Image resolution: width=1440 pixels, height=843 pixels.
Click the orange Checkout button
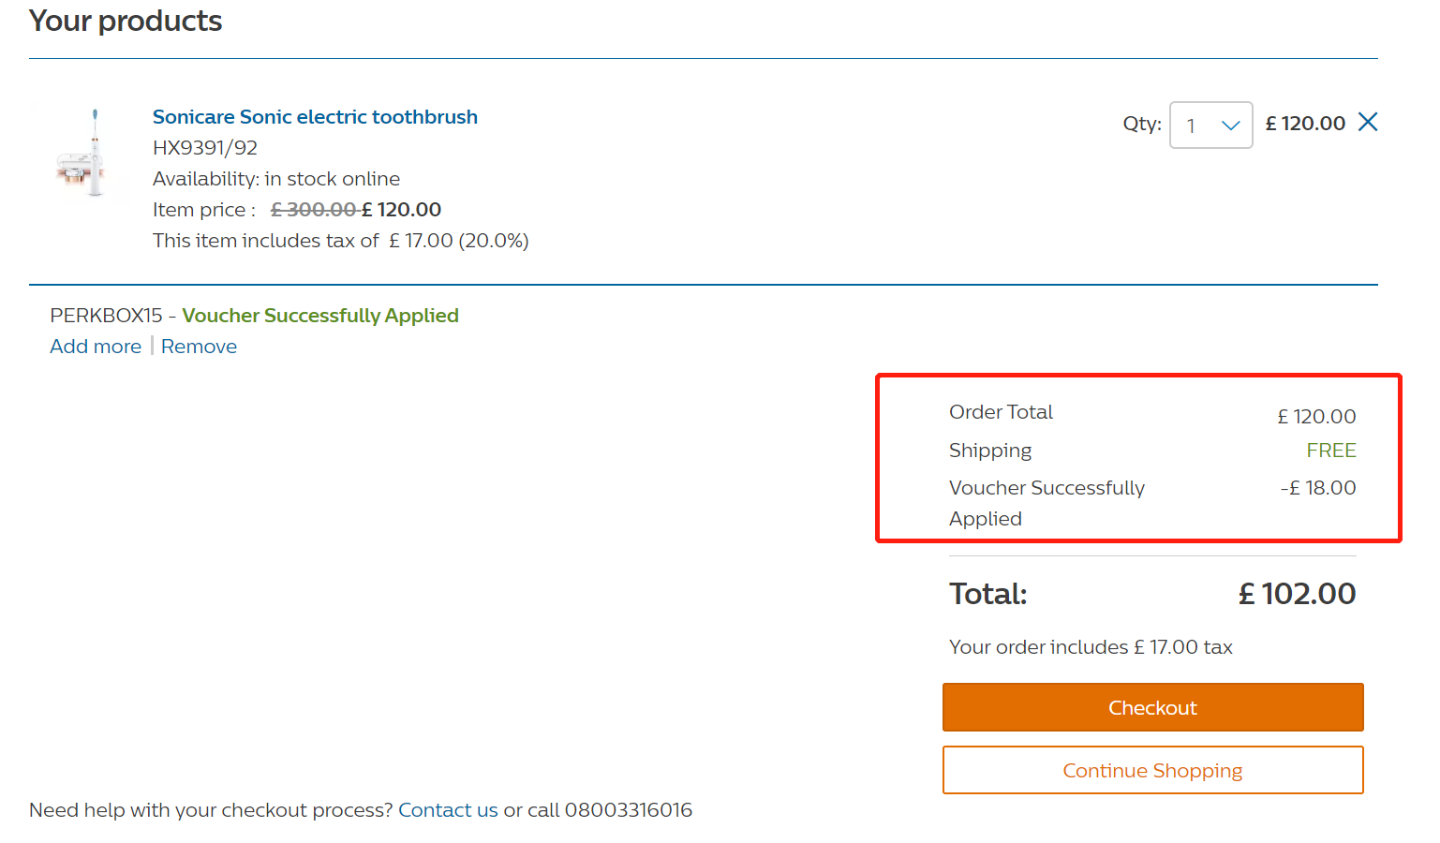click(x=1153, y=707)
